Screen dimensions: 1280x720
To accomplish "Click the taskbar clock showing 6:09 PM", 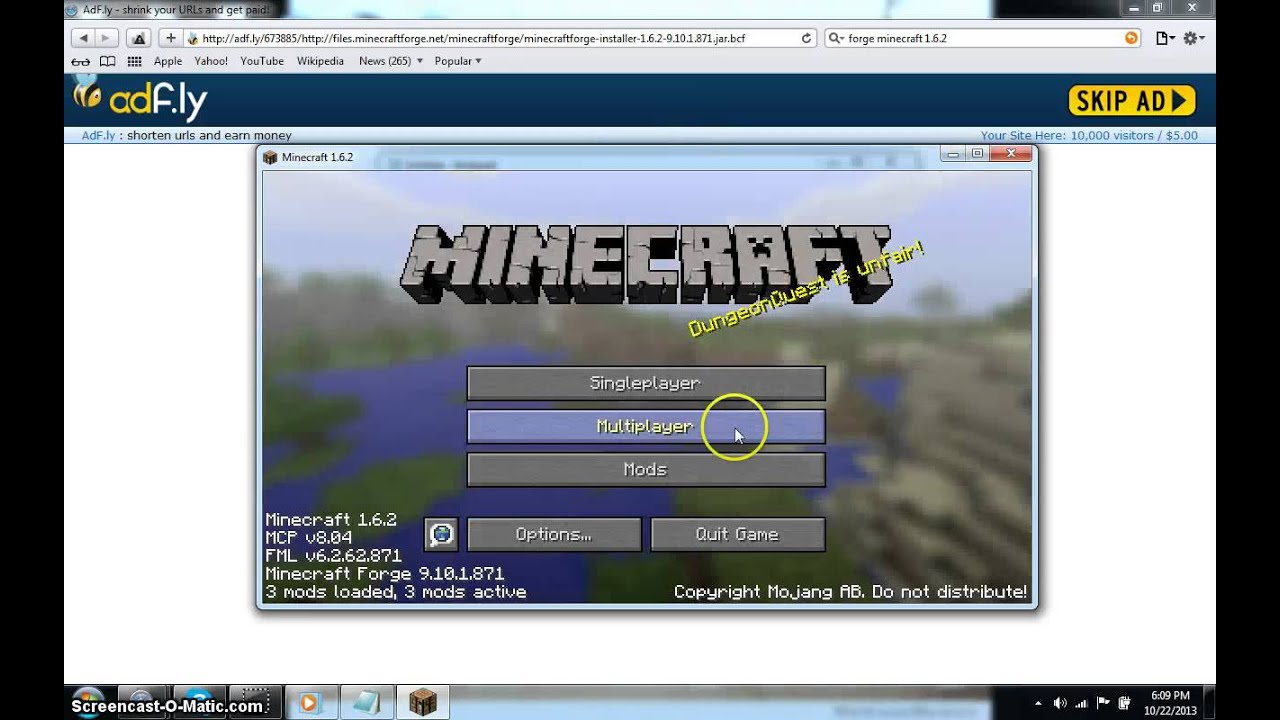I will (1169, 703).
